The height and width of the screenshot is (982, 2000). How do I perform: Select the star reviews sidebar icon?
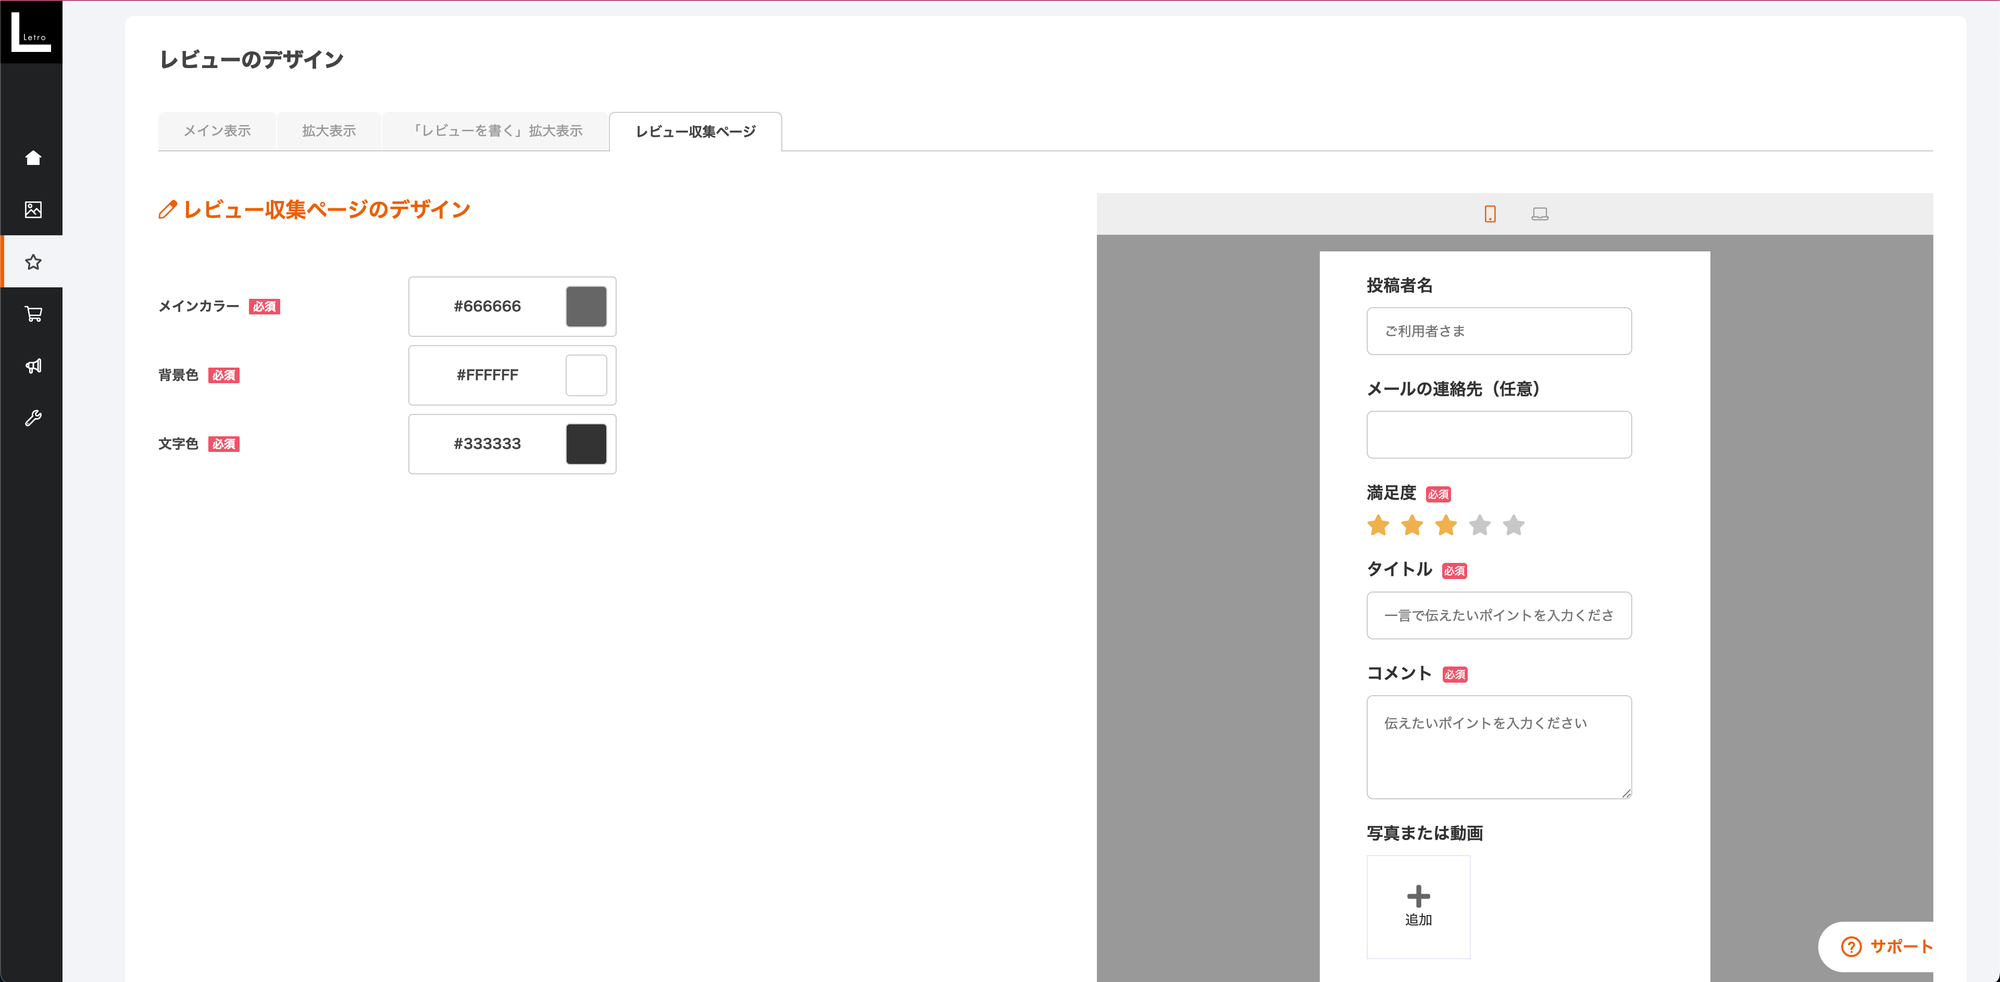click(x=33, y=262)
